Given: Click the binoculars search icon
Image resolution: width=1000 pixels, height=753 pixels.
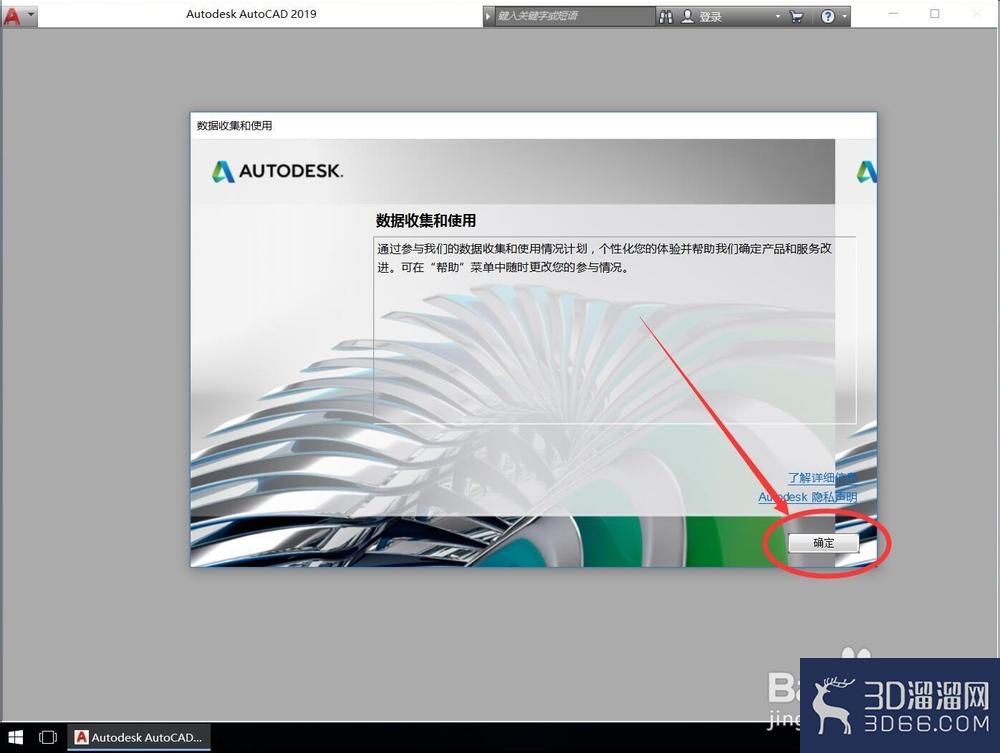Looking at the screenshot, I should click(665, 17).
